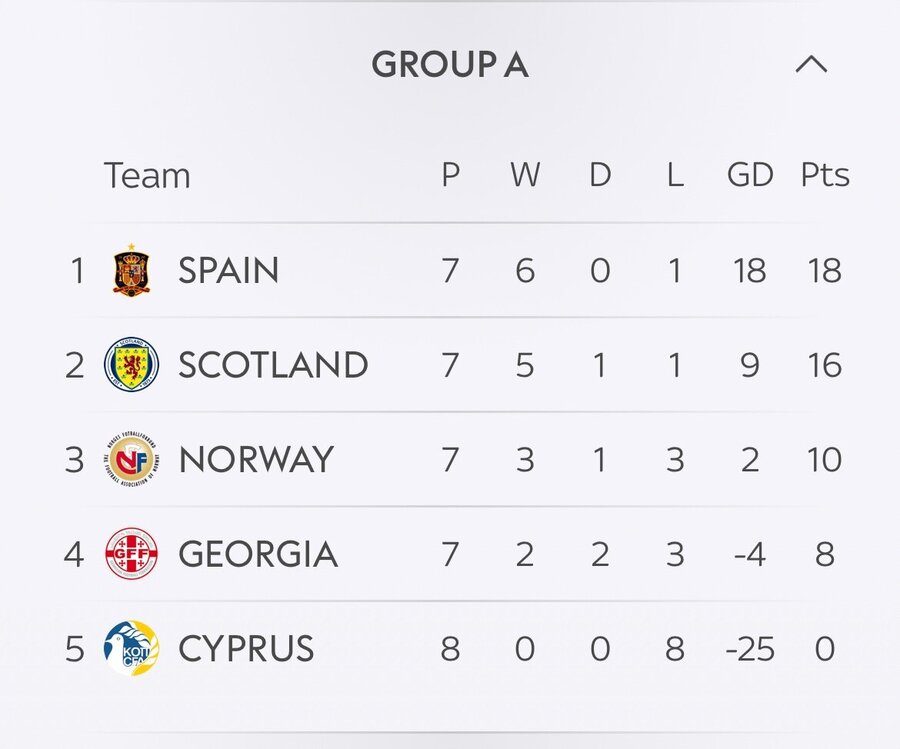Click Scotland's 16 points value
This screenshot has height=749, width=900.
[825, 365]
